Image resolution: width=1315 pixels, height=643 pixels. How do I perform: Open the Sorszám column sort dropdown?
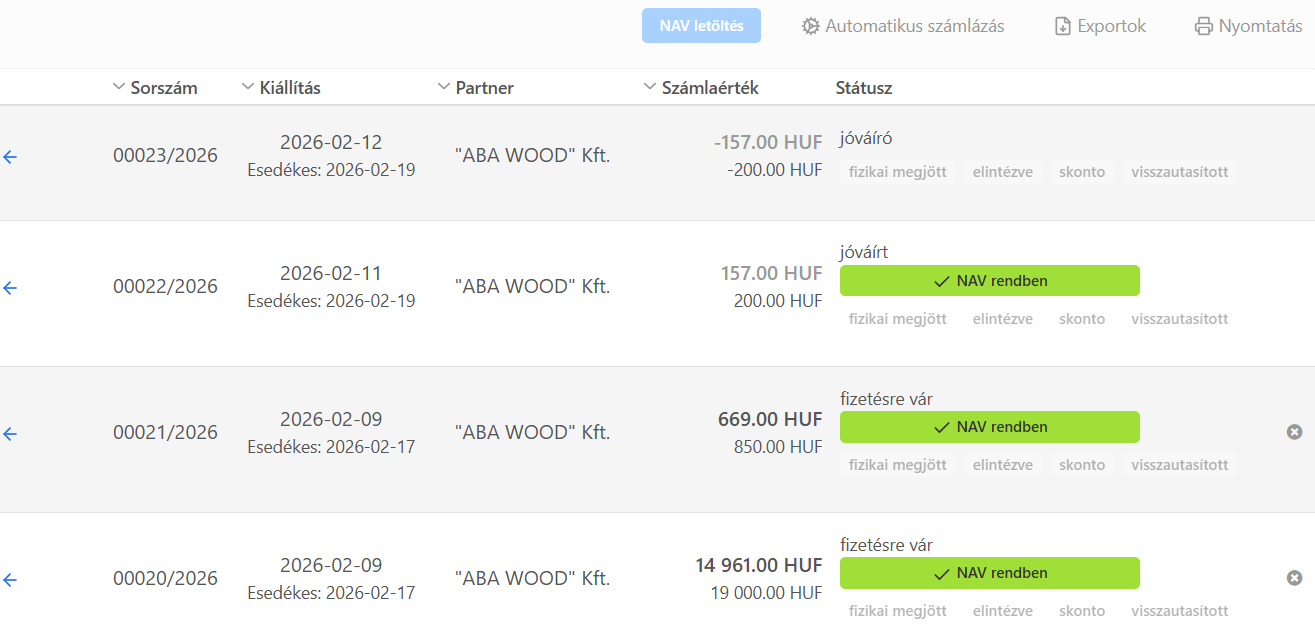click(x=120, y=87)
